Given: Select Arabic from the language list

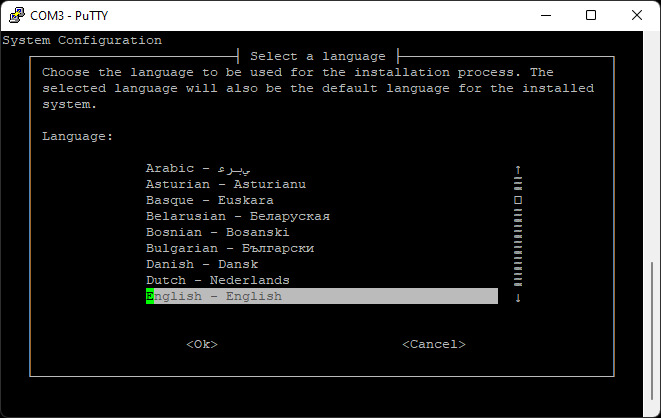Looking at the screenshot, I should pyautogui.click(x=198, y=169).
